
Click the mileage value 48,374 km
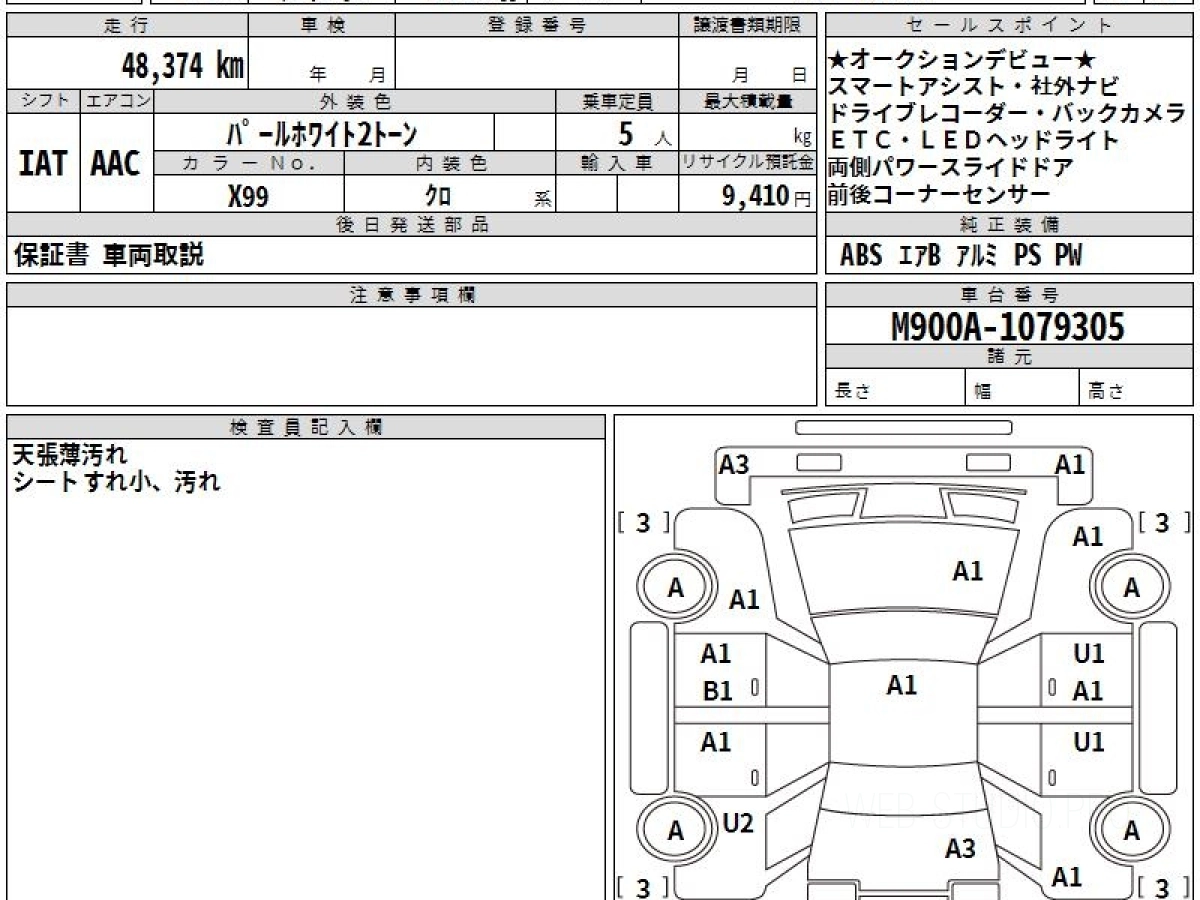182,66
